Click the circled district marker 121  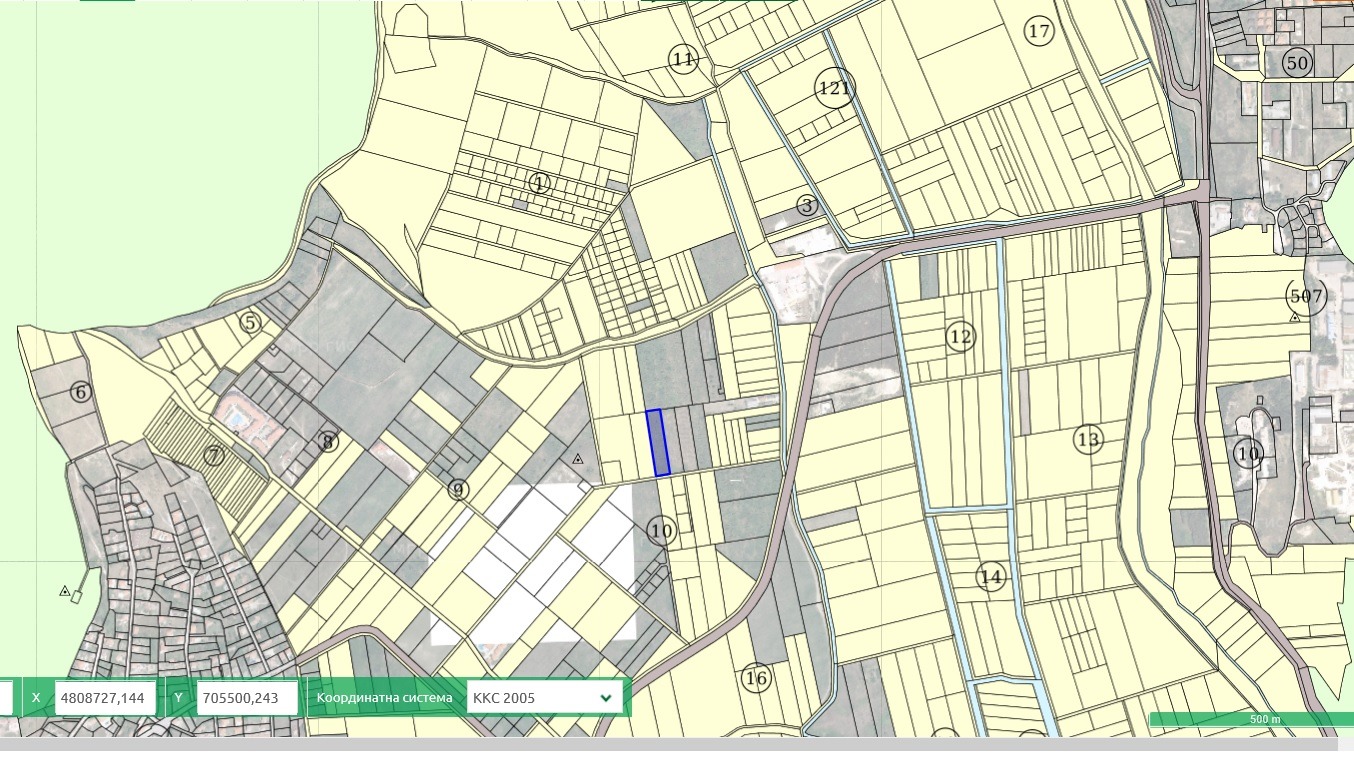[x=834, y=88]
